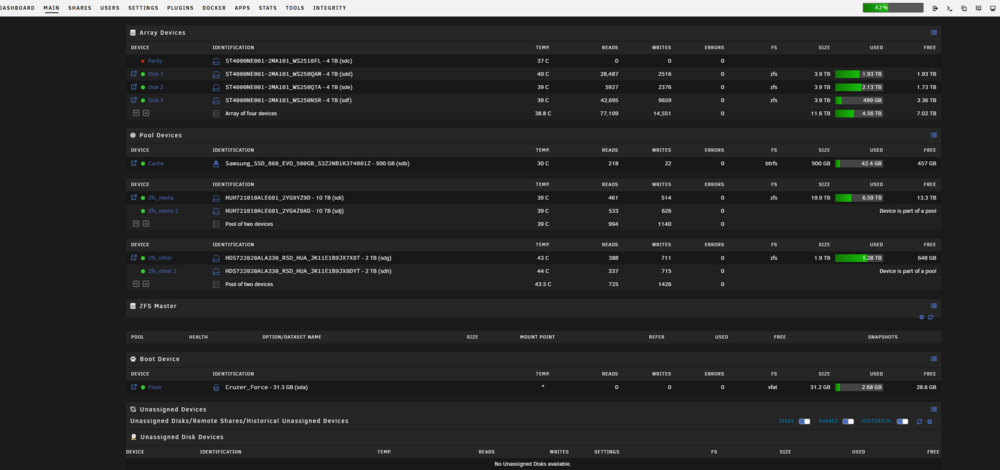1000x470 pixels.
Task: Expand first button in Zfs_other pool totals
Action: (136, 284)
